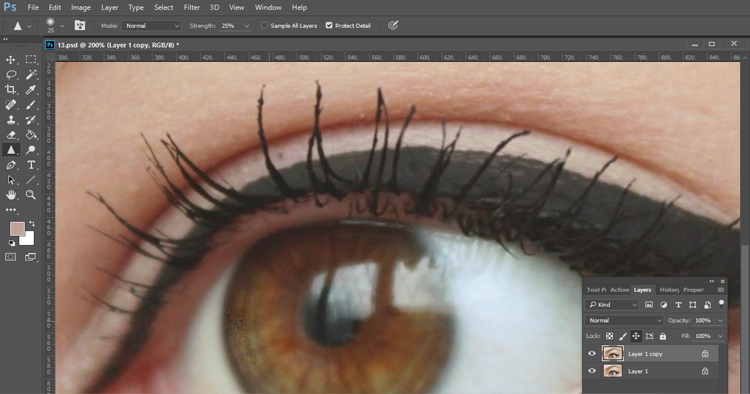The height and width of the screenshot is (394, 750).
Task: Select the Zoom tool
Action: coord(31,195)
